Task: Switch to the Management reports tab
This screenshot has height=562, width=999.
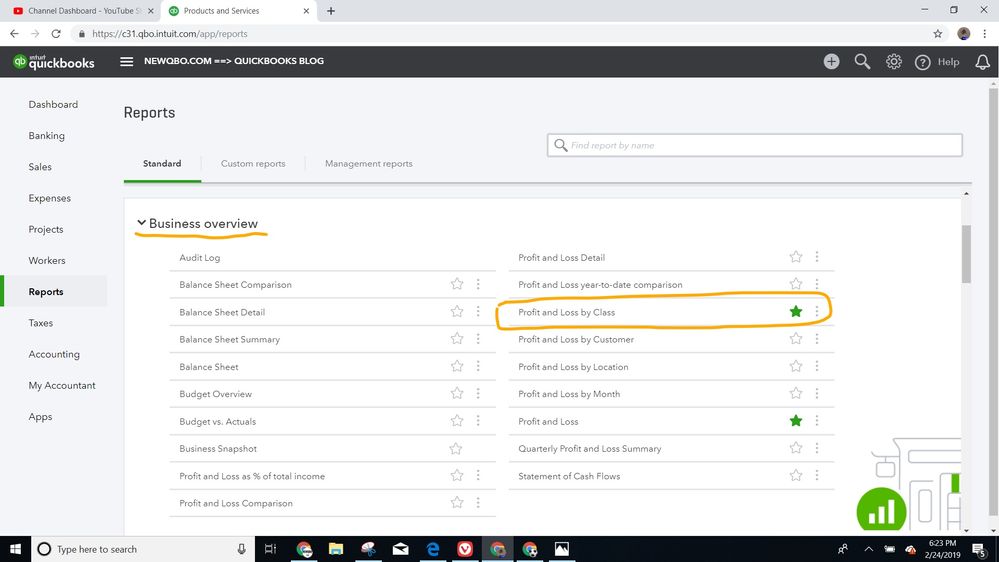Action: pos(368,164)
